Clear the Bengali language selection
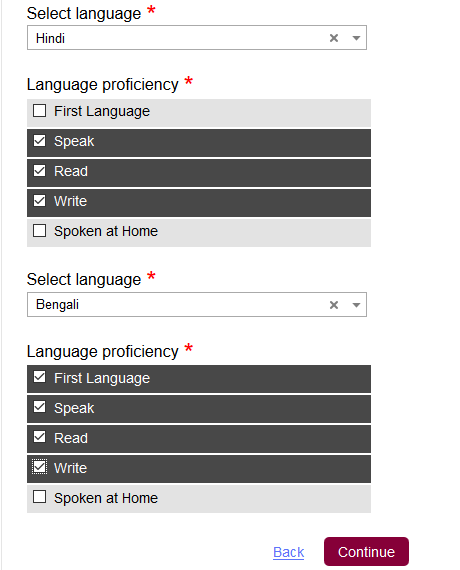Screen dimensions: 460x570 coord(333,305)
